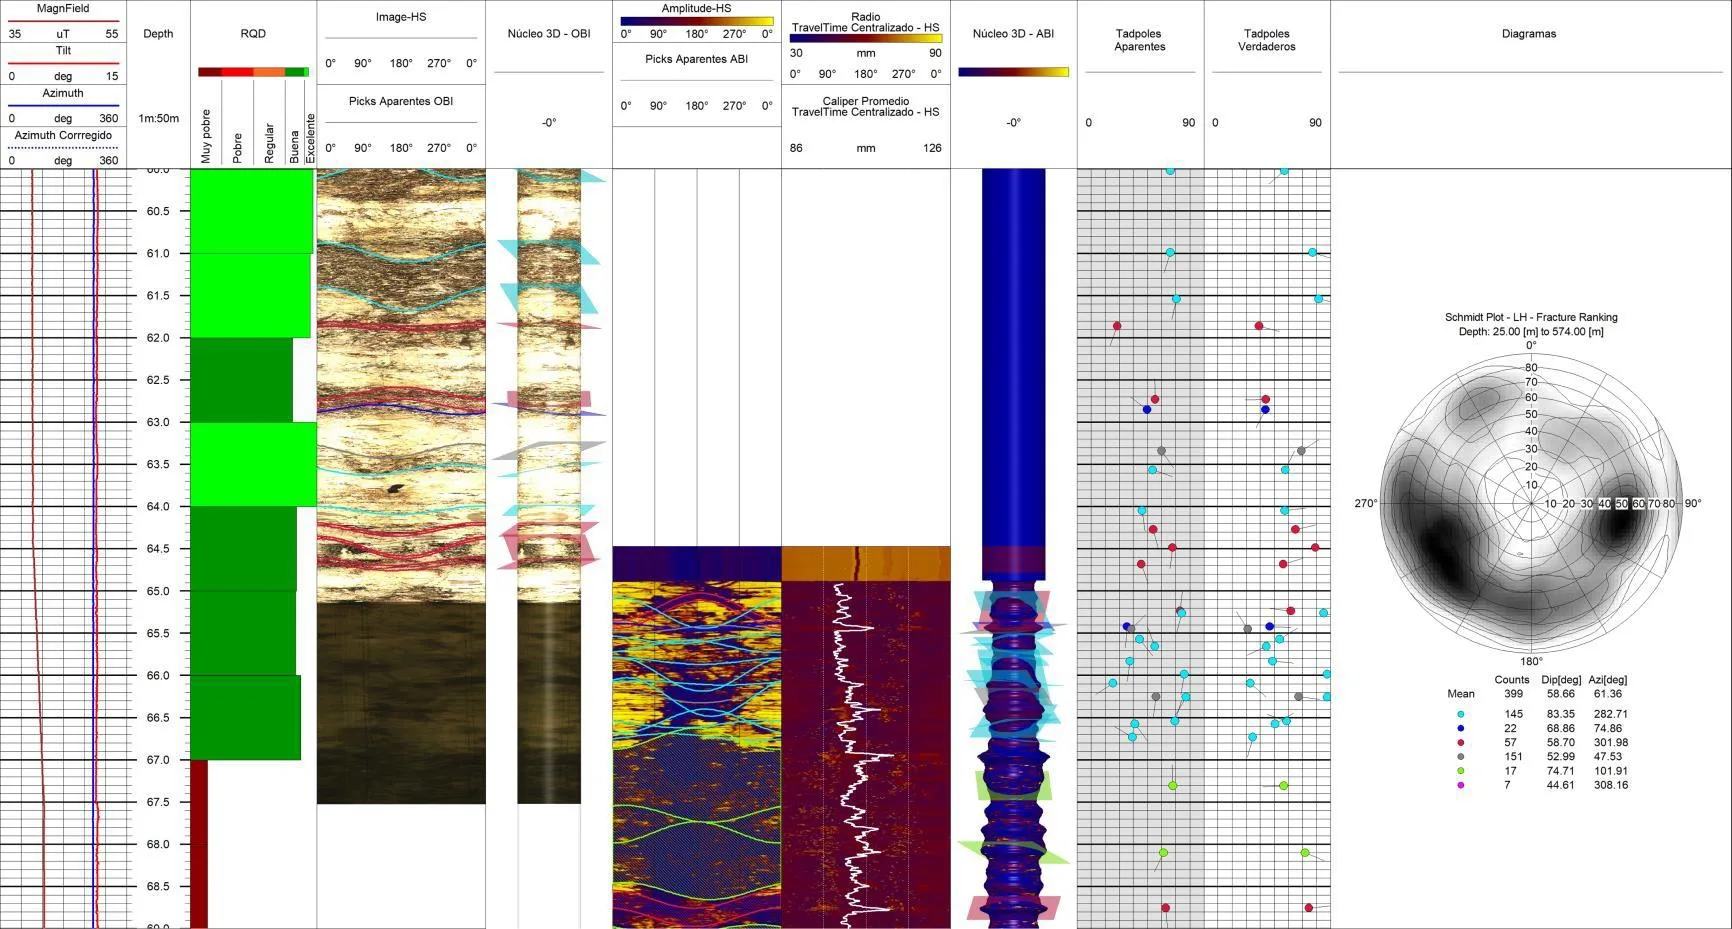
Task: Select the cyan legend dot with 145 counts
Action: 1461,714
